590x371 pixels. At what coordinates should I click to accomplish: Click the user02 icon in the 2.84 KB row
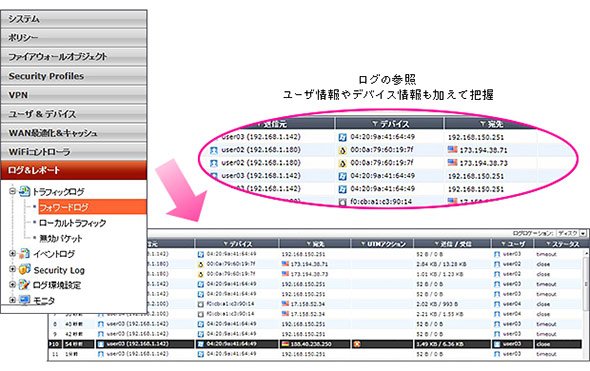tap(497, 264)
